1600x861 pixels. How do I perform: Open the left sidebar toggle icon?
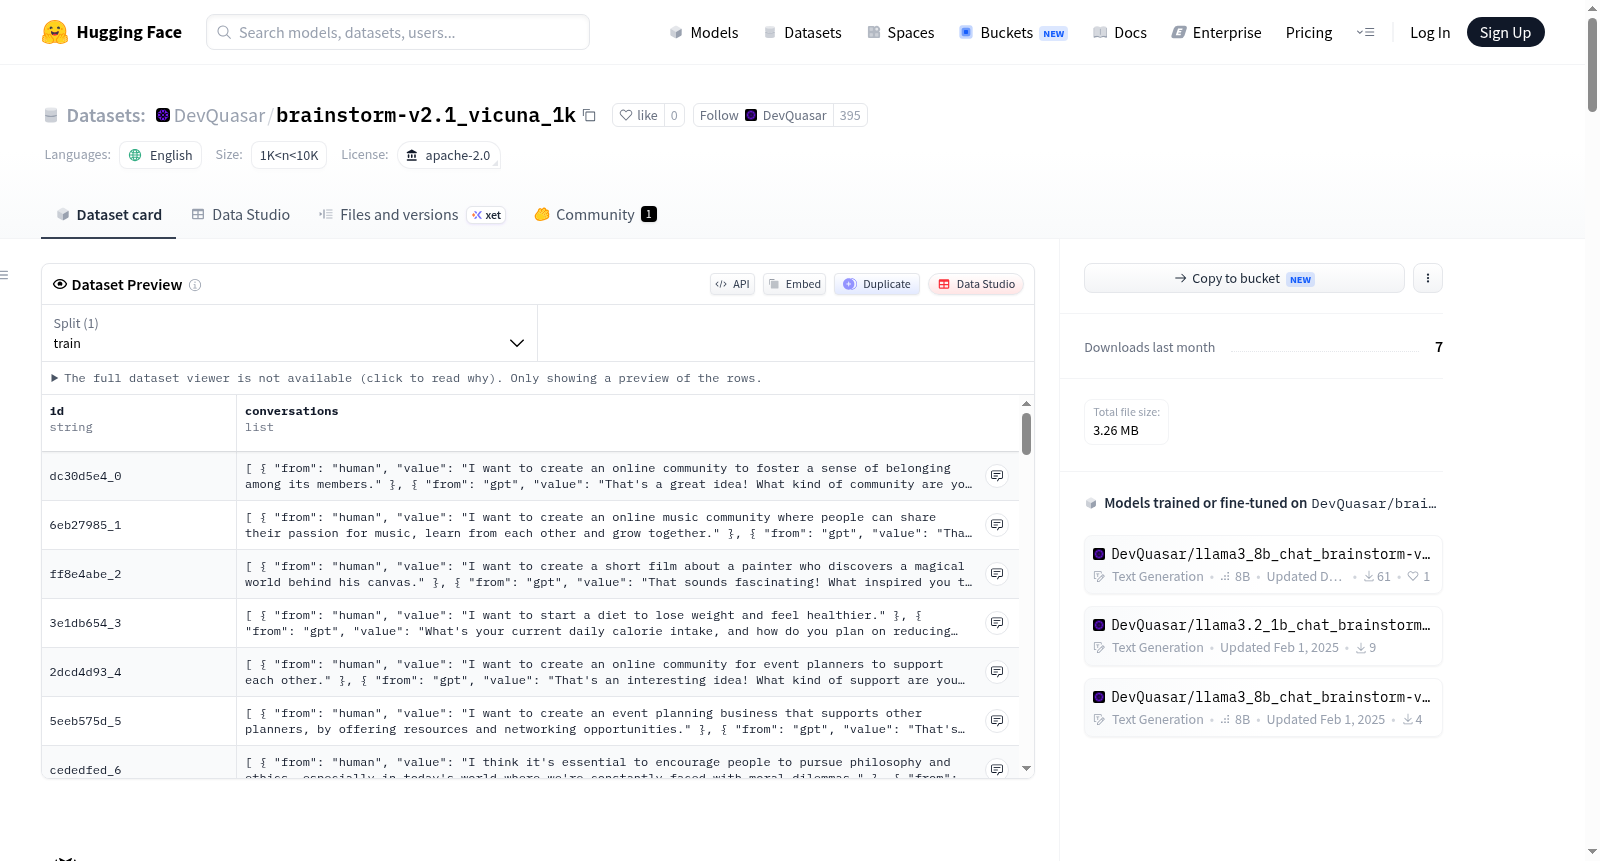click(x=4, y=275)
